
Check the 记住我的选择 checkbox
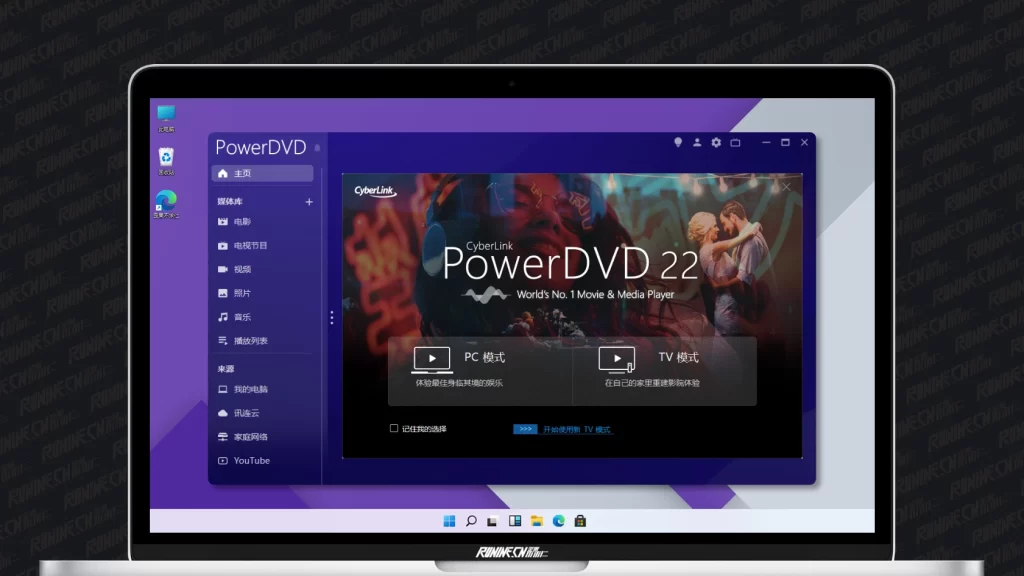pyautogui.click(x=394, y=429)
